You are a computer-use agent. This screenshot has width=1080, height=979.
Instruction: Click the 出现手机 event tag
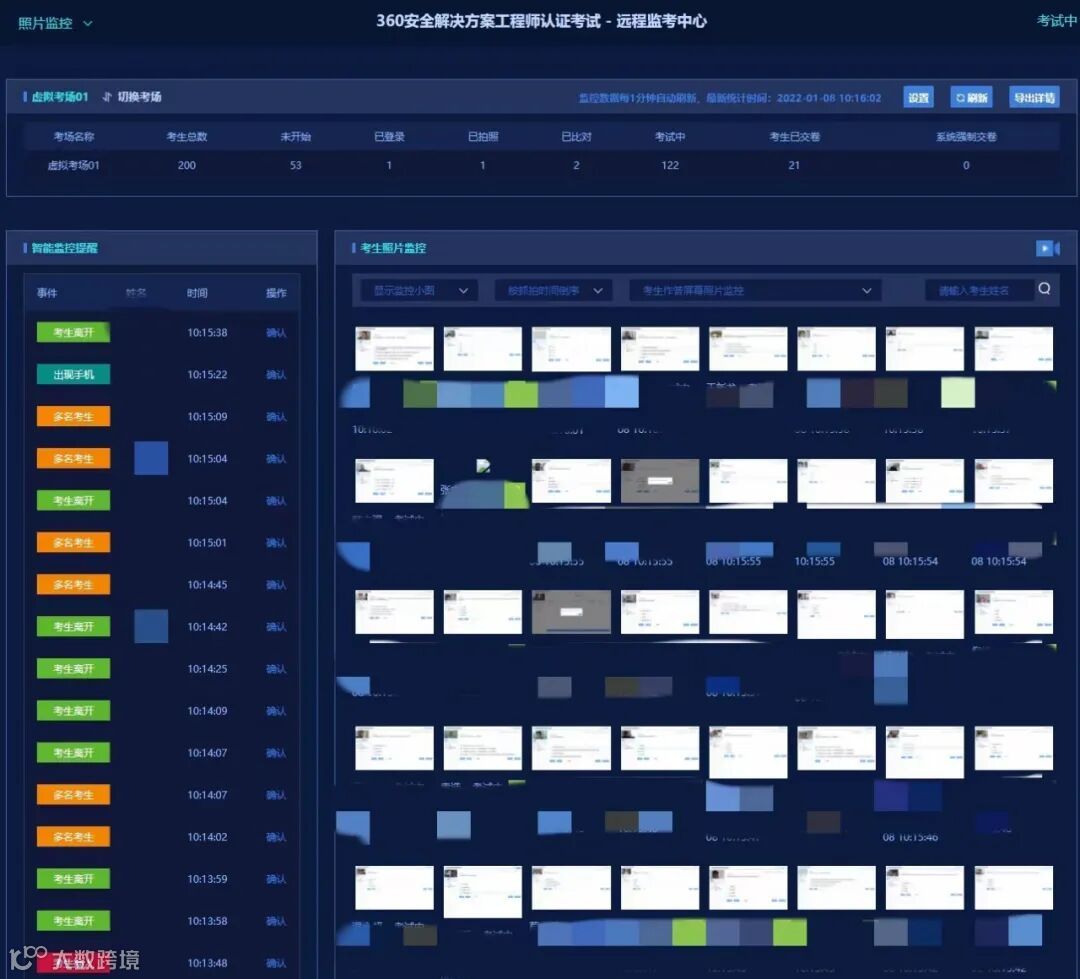pos(73,375)
